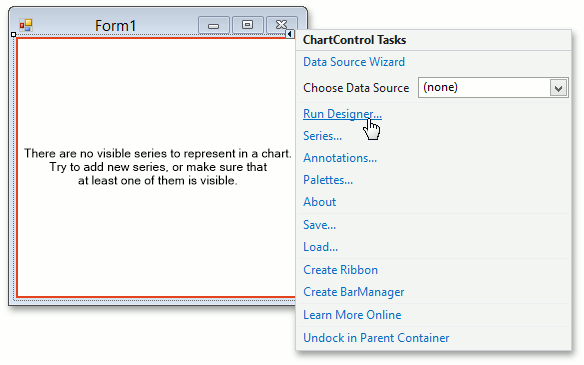Minimize the Form1 window
584x365 pixels.
213,25
